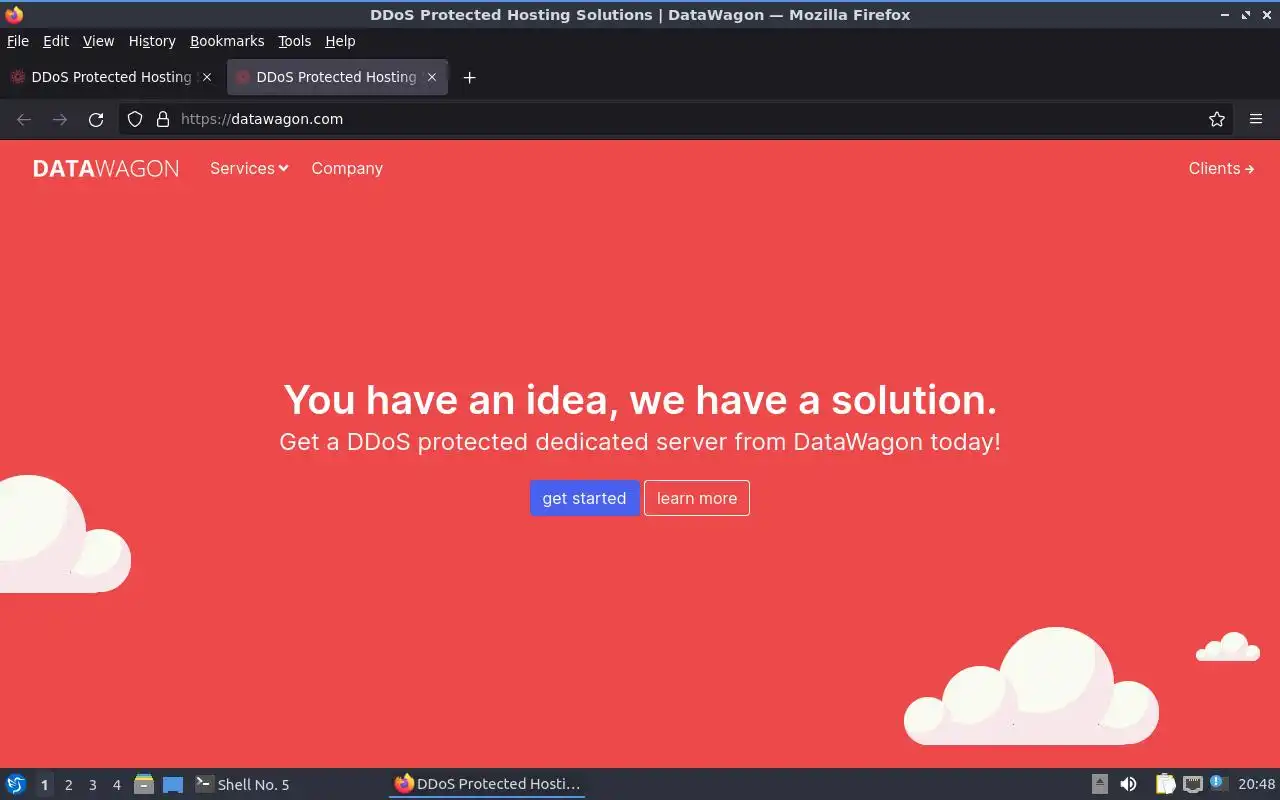Screen dimensions: 1280x800
Task: Click the show desktop taskbar icon
Action: click(173, 784)
